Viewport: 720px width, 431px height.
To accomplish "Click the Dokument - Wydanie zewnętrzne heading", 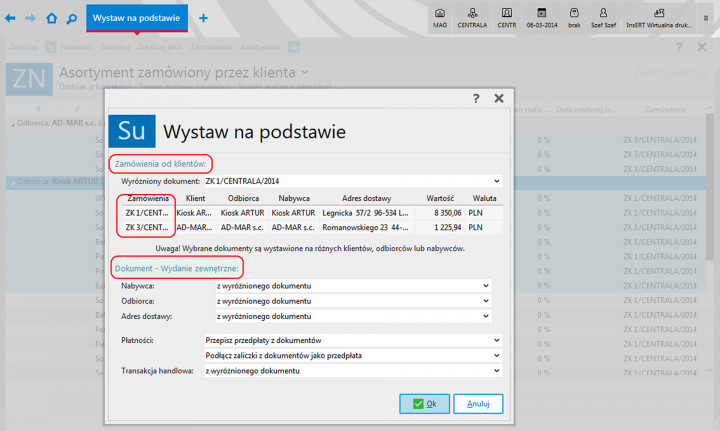I will (177, 269).
